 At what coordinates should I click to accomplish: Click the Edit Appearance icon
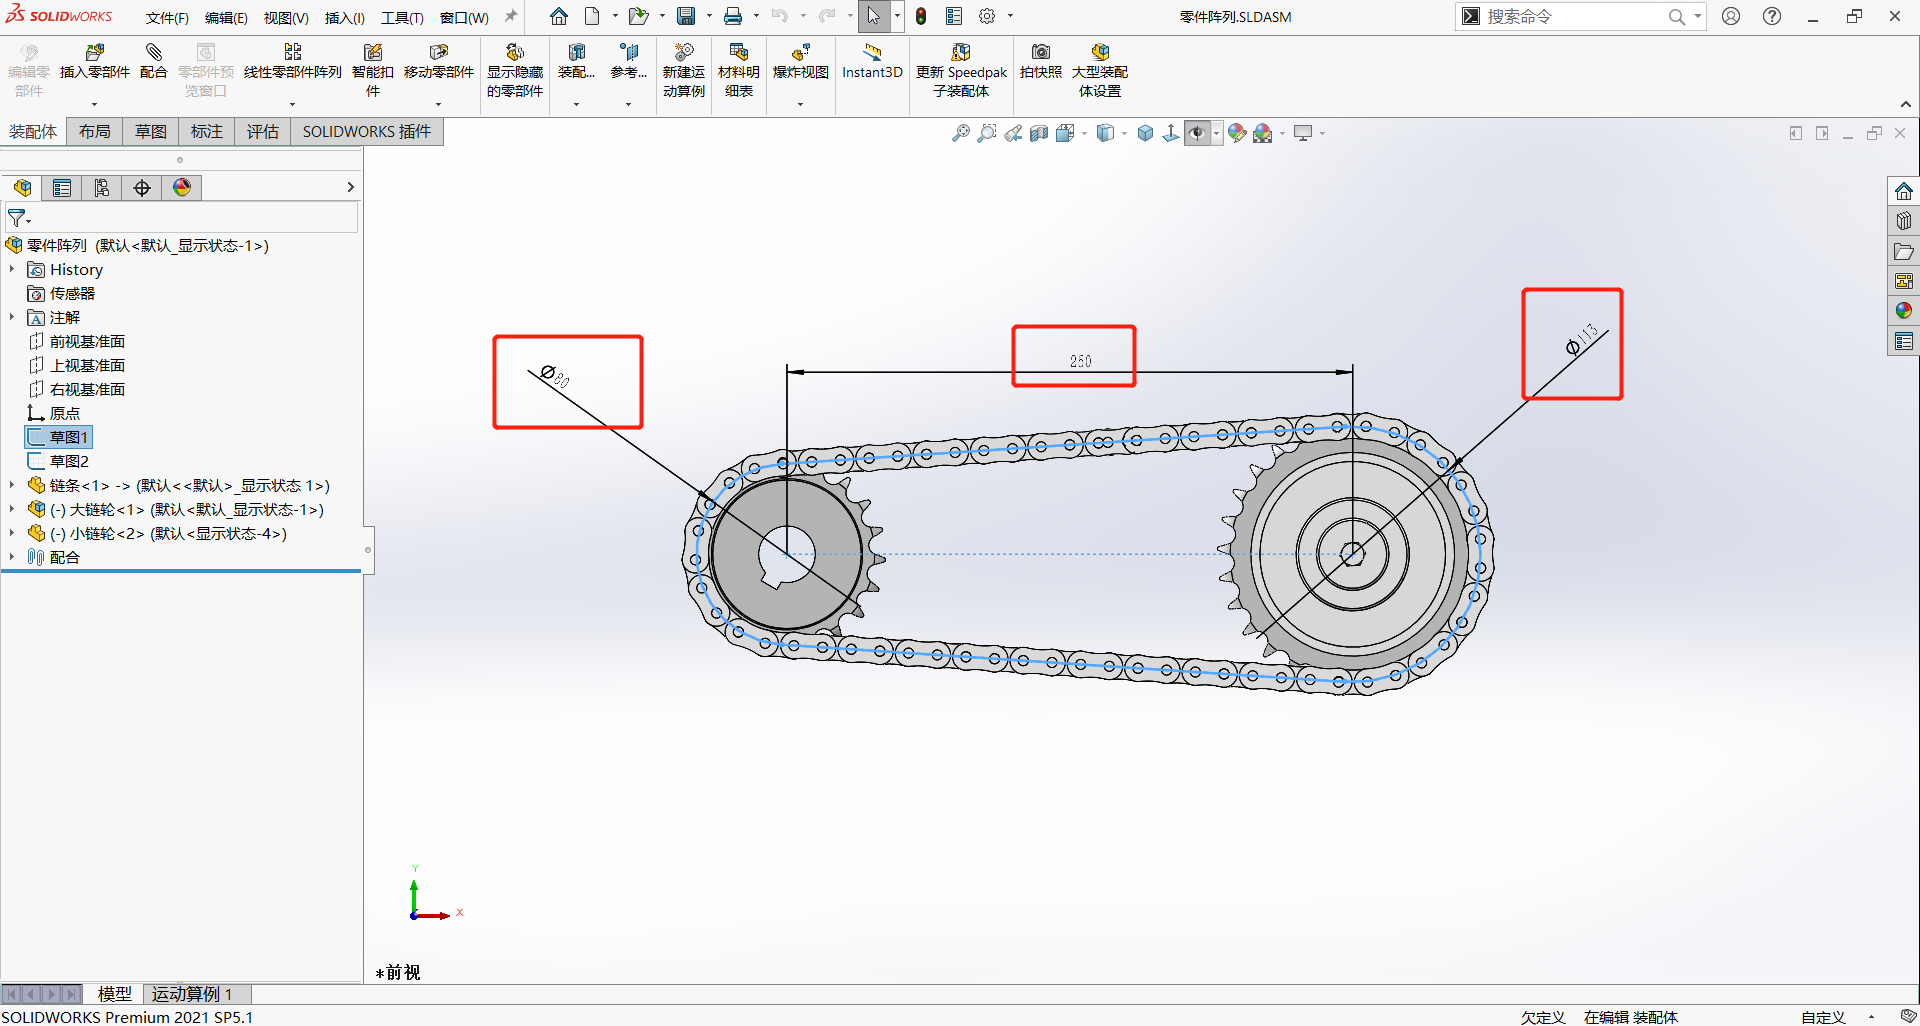(x=1237, y=133)
